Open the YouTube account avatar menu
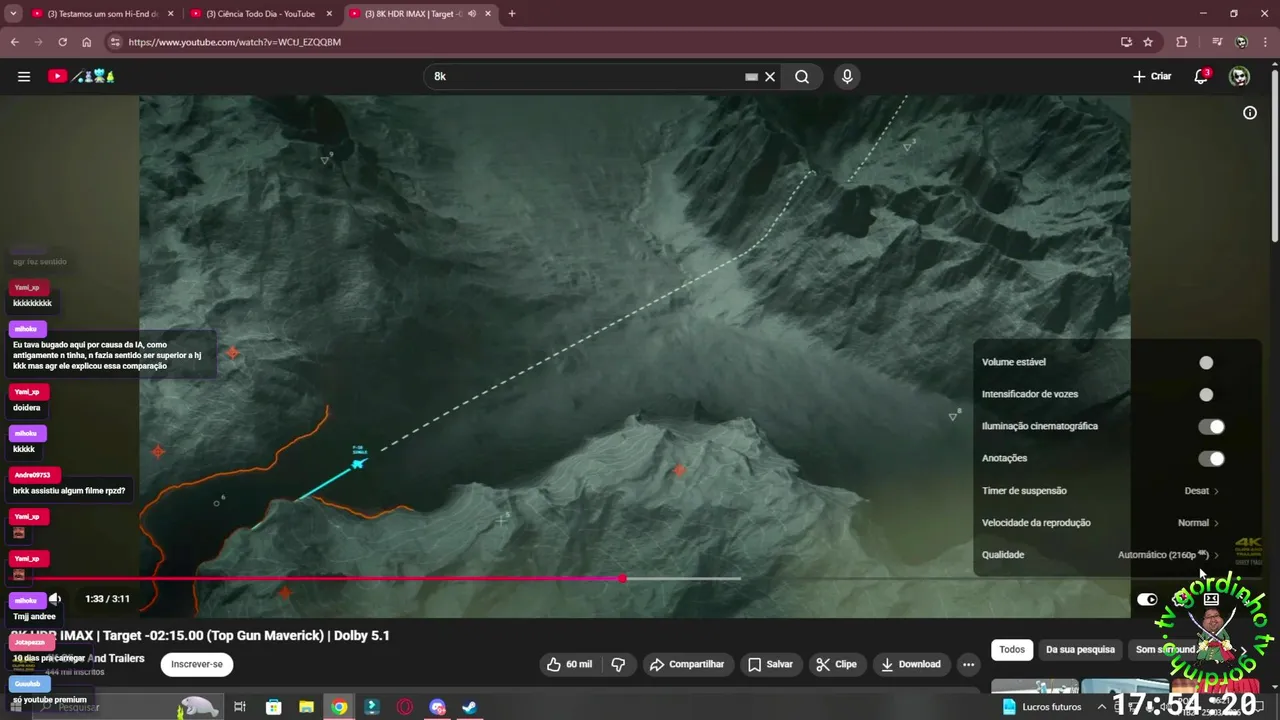 click(1239, 76)
